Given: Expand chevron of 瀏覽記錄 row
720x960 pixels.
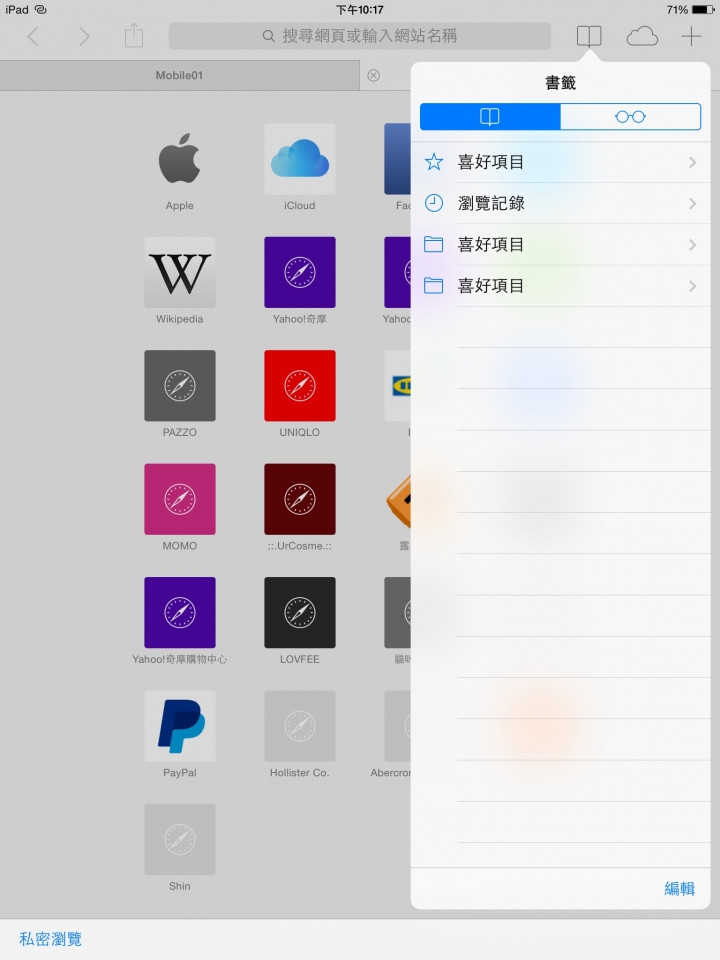Looking at the screenshot, I should point(692,203).
